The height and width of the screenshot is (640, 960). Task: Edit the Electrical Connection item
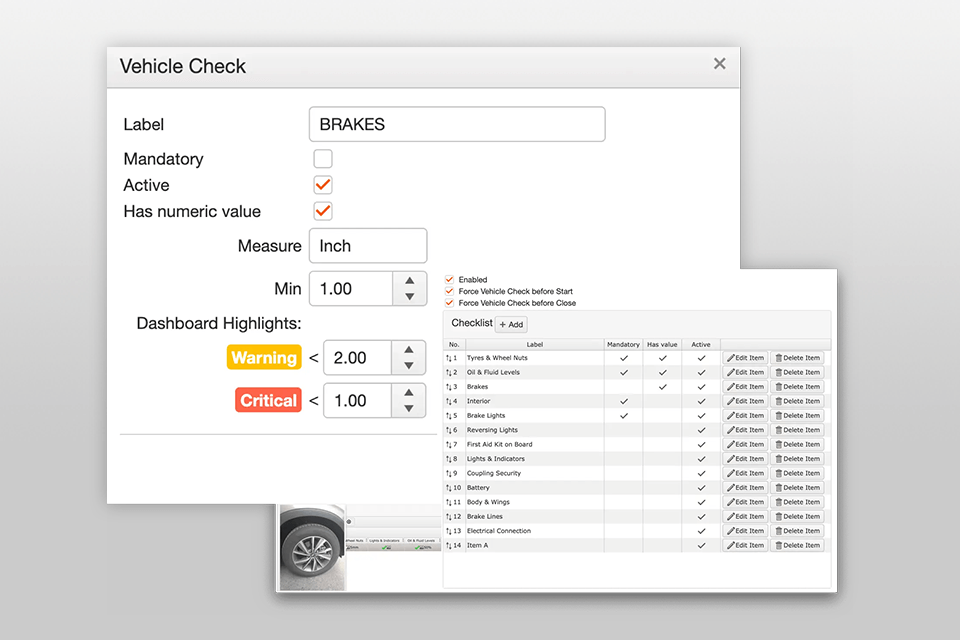click(x=745, y=530)
